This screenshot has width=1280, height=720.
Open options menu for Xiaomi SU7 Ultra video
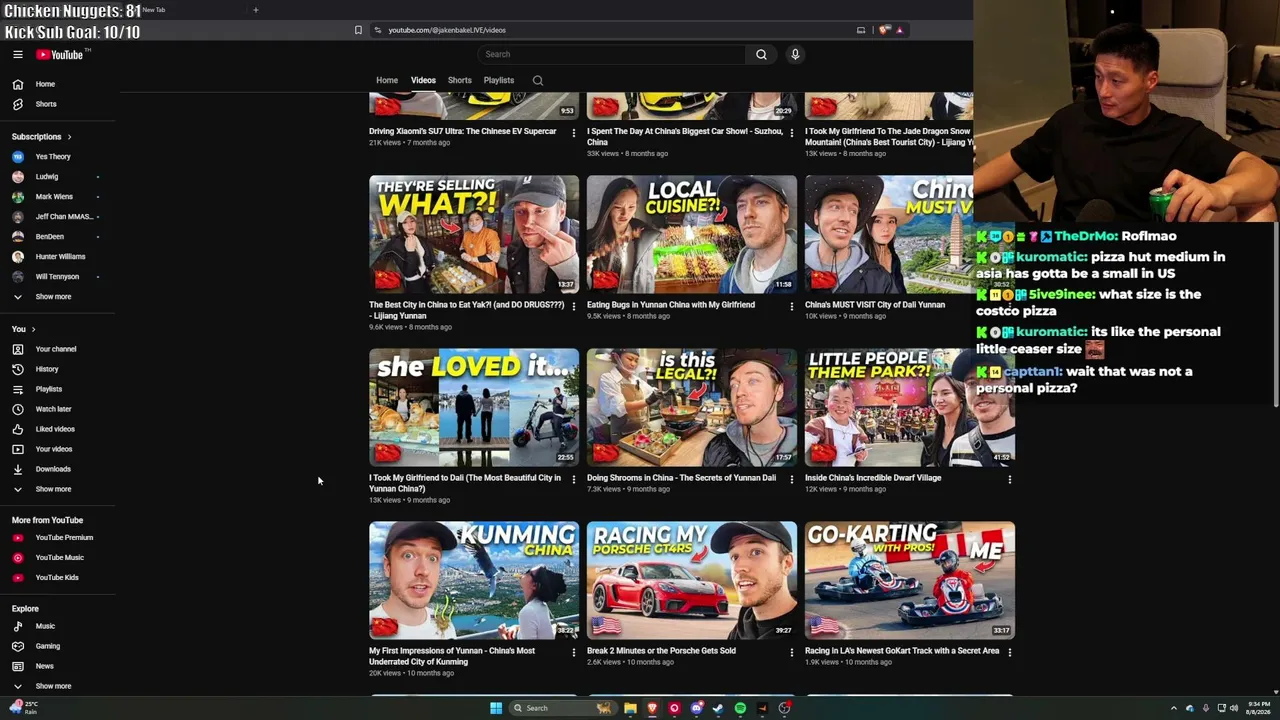click(x=574, y=132)
